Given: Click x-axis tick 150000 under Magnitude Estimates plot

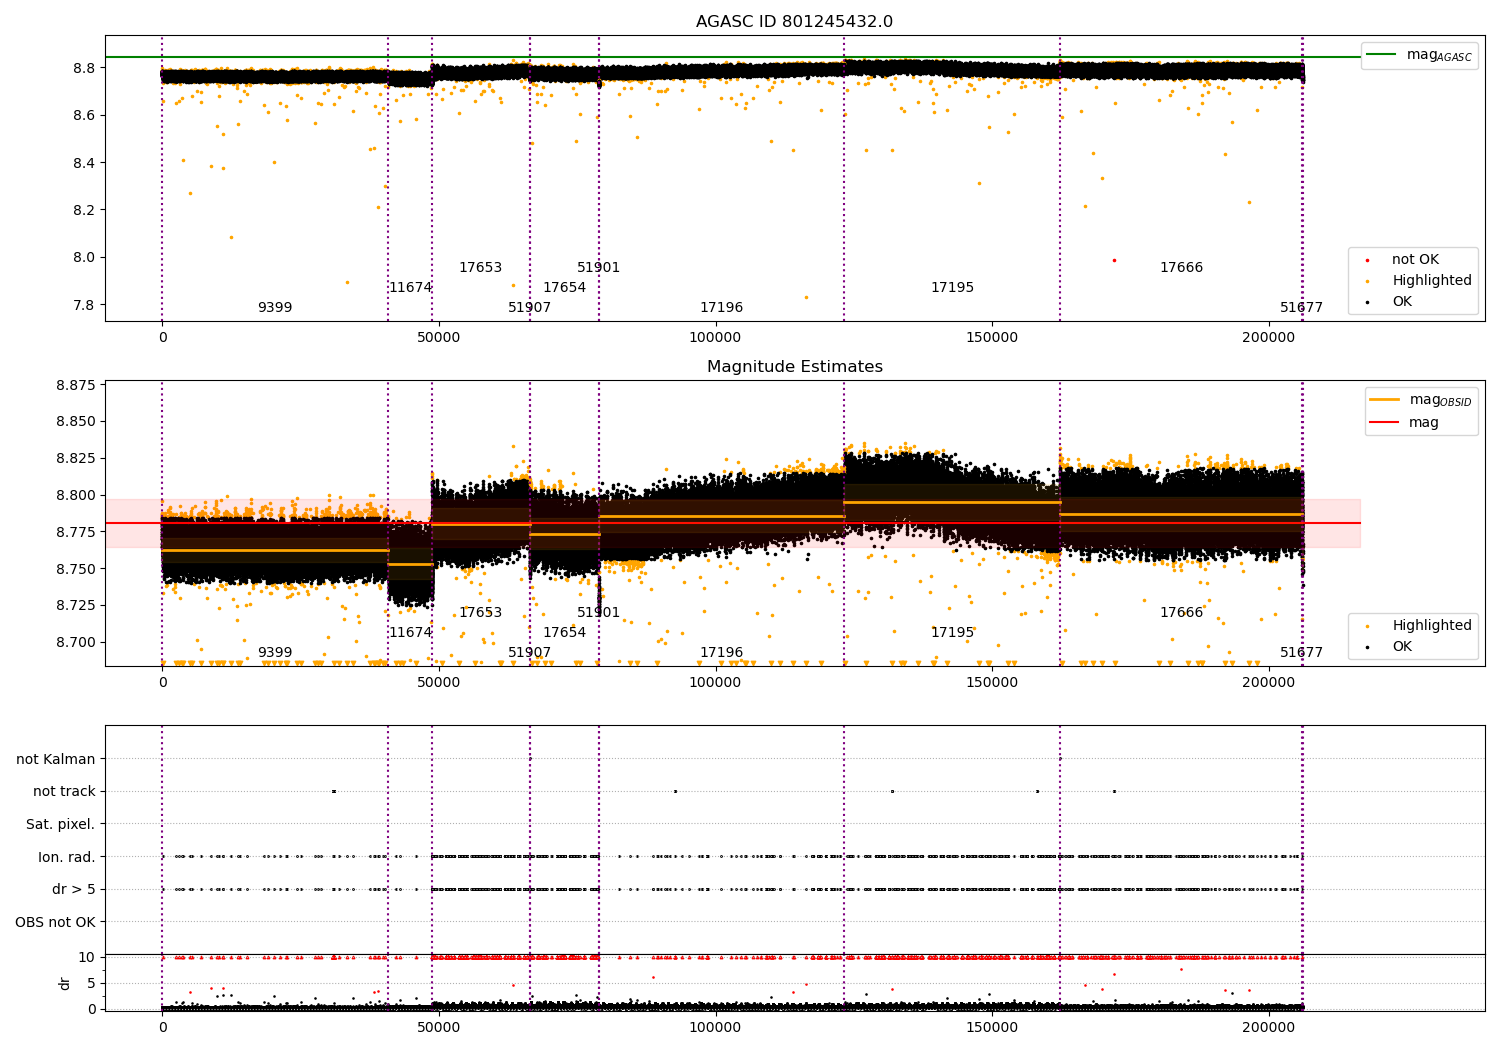Looking at the screenshot, I should [x=992, y=683].
